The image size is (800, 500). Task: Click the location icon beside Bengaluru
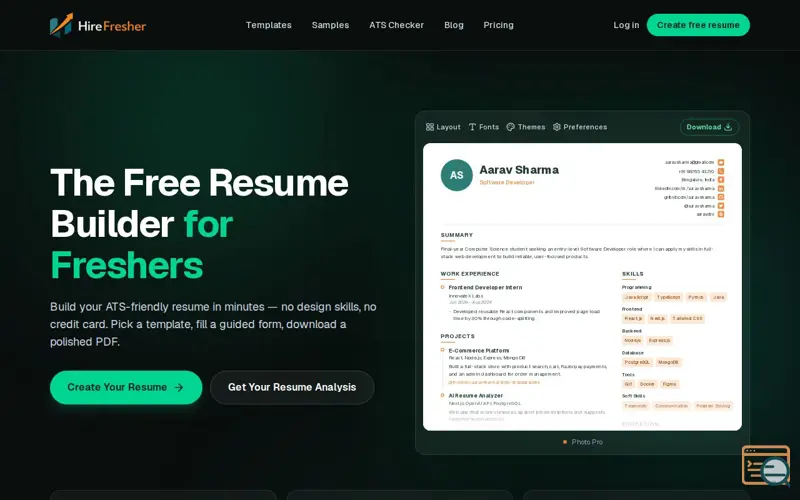point(721,180)
